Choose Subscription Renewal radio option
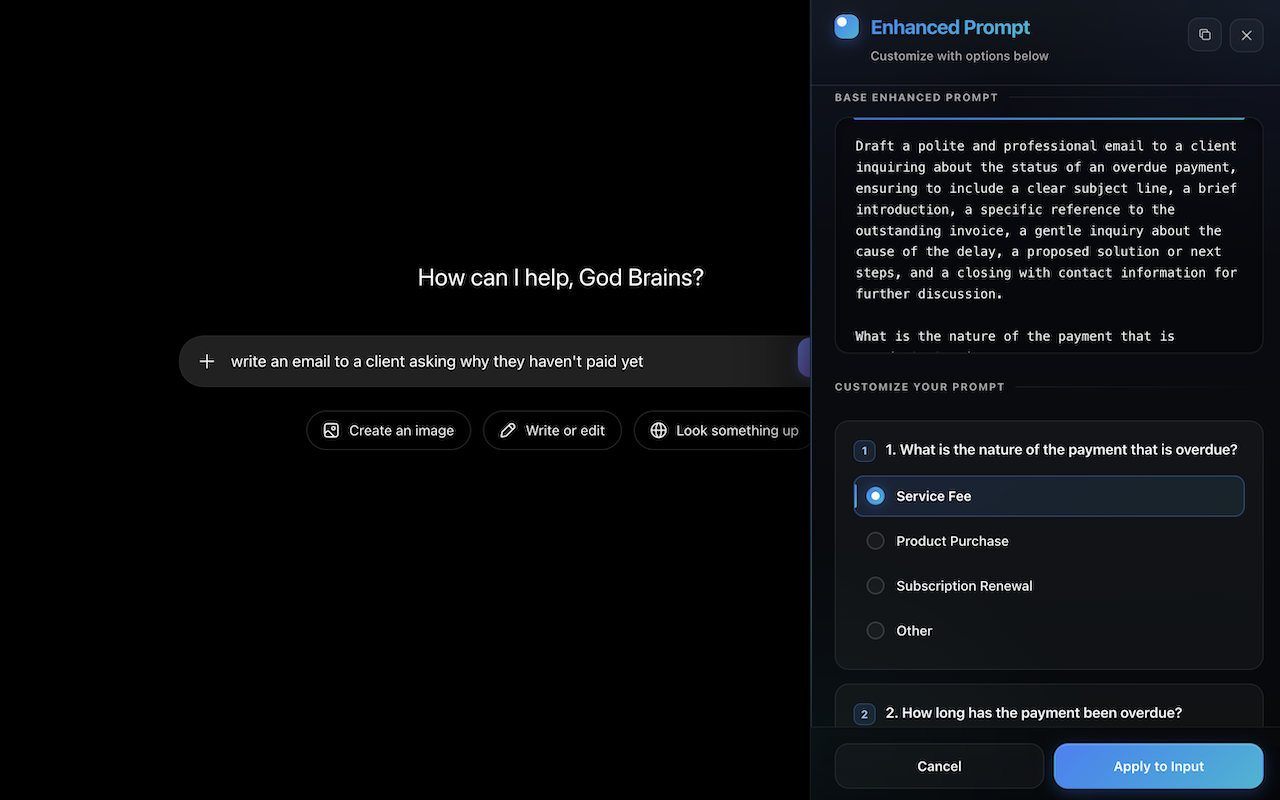Viewport: 1280px width, 800px height. [x=1049, y=586]
